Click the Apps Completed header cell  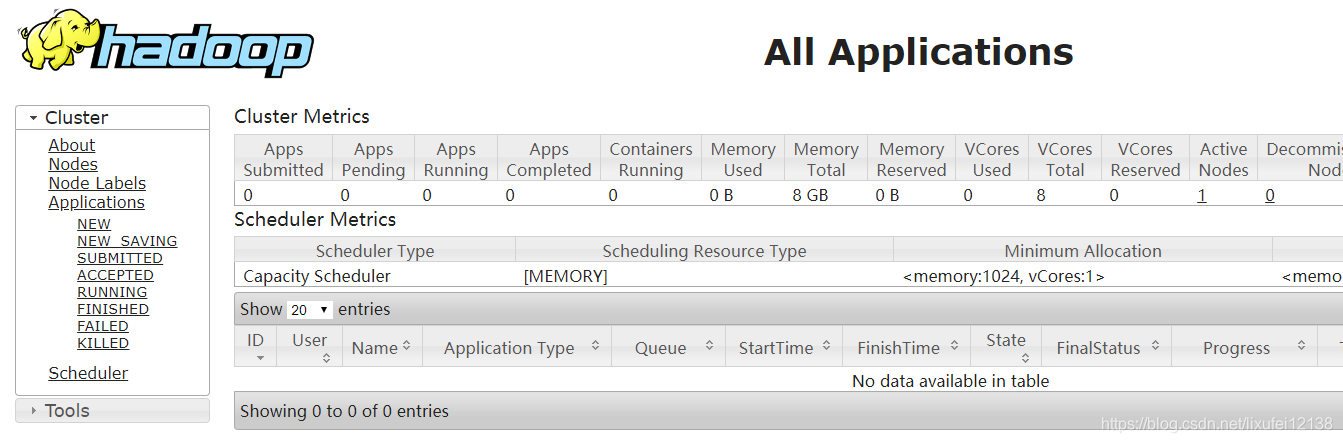(549, 159)
